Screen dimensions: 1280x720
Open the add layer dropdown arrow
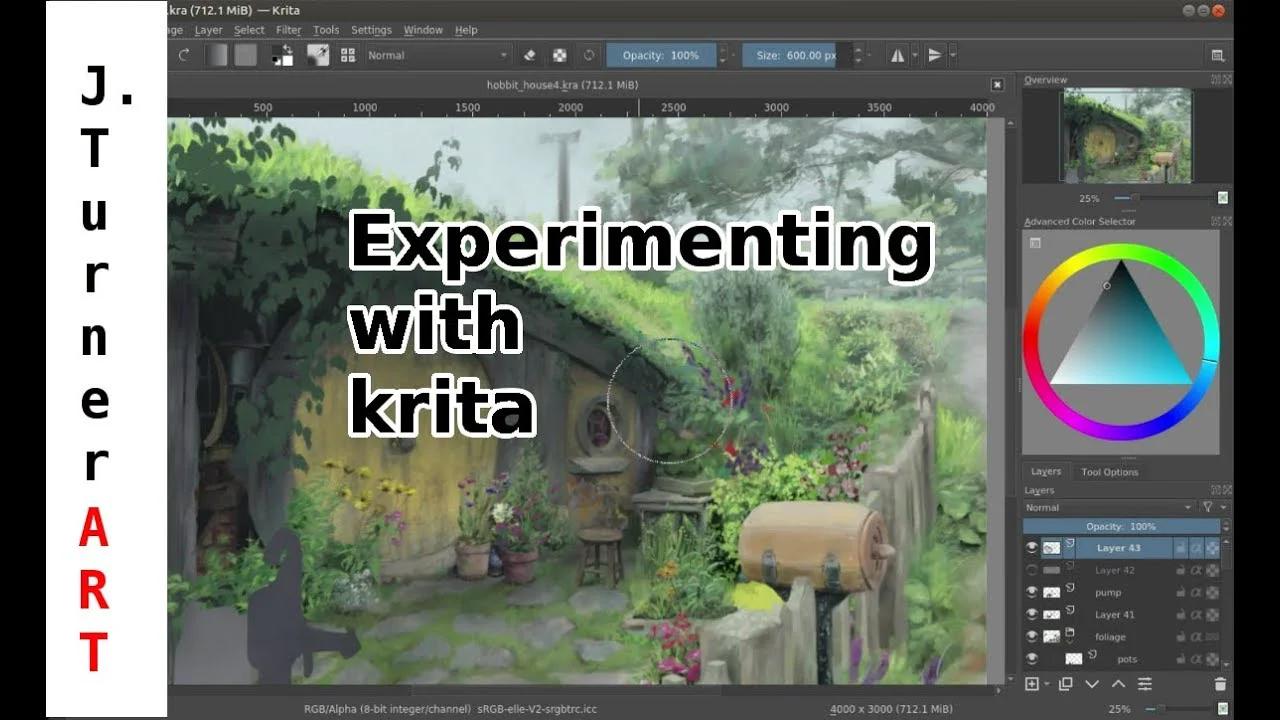[x=1046, y=684]
